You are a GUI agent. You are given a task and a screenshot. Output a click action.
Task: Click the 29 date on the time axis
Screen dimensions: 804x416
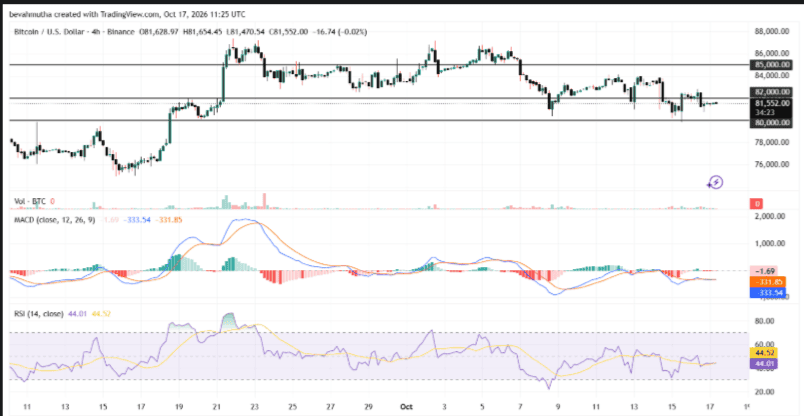[368, 407]
